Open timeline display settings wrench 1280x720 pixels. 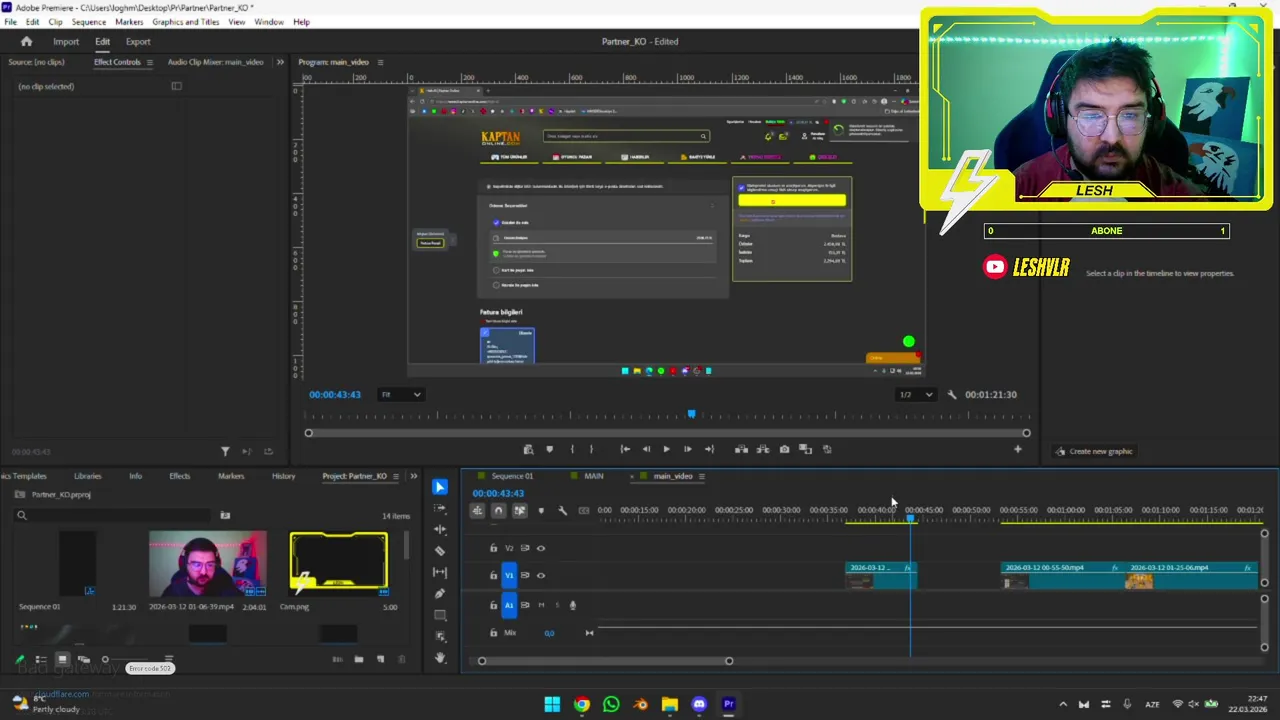tap(562, 511)
